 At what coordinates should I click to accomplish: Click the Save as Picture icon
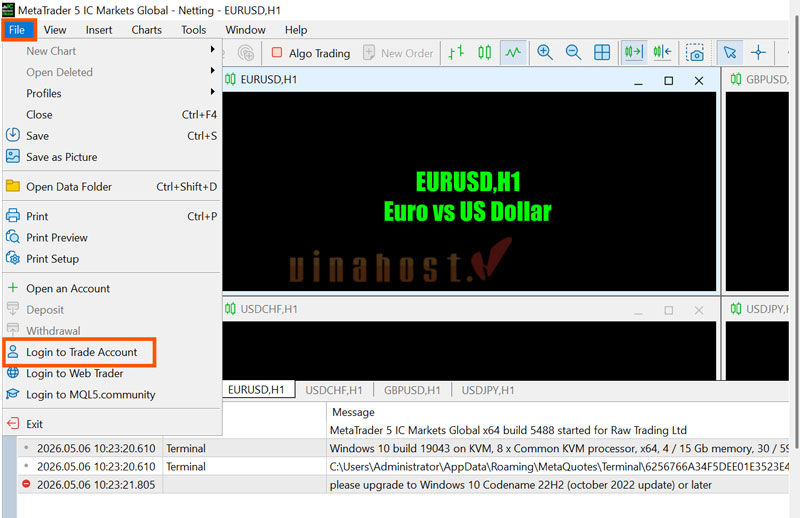point(13,156)
